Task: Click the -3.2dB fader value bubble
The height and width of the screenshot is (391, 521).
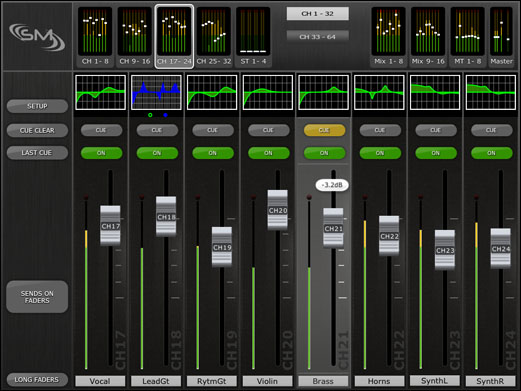Action: 332,185
